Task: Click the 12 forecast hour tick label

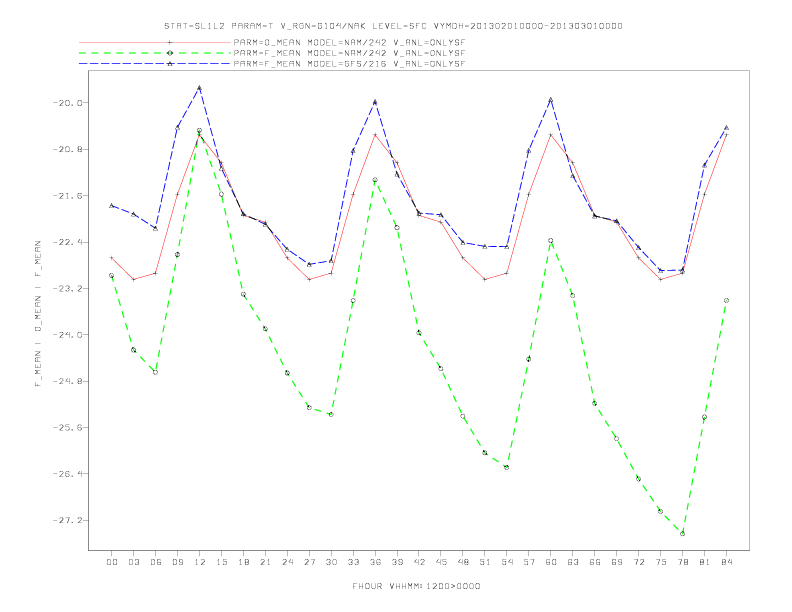Action: click(200, 562)
